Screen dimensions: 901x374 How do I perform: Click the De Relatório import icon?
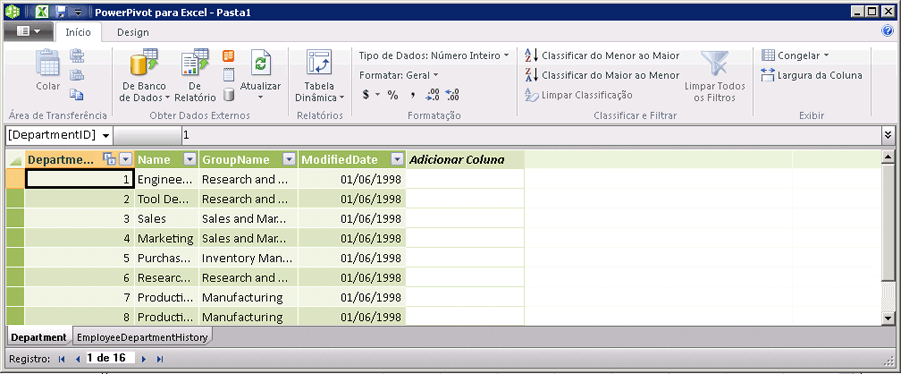[x=195, y=63]
